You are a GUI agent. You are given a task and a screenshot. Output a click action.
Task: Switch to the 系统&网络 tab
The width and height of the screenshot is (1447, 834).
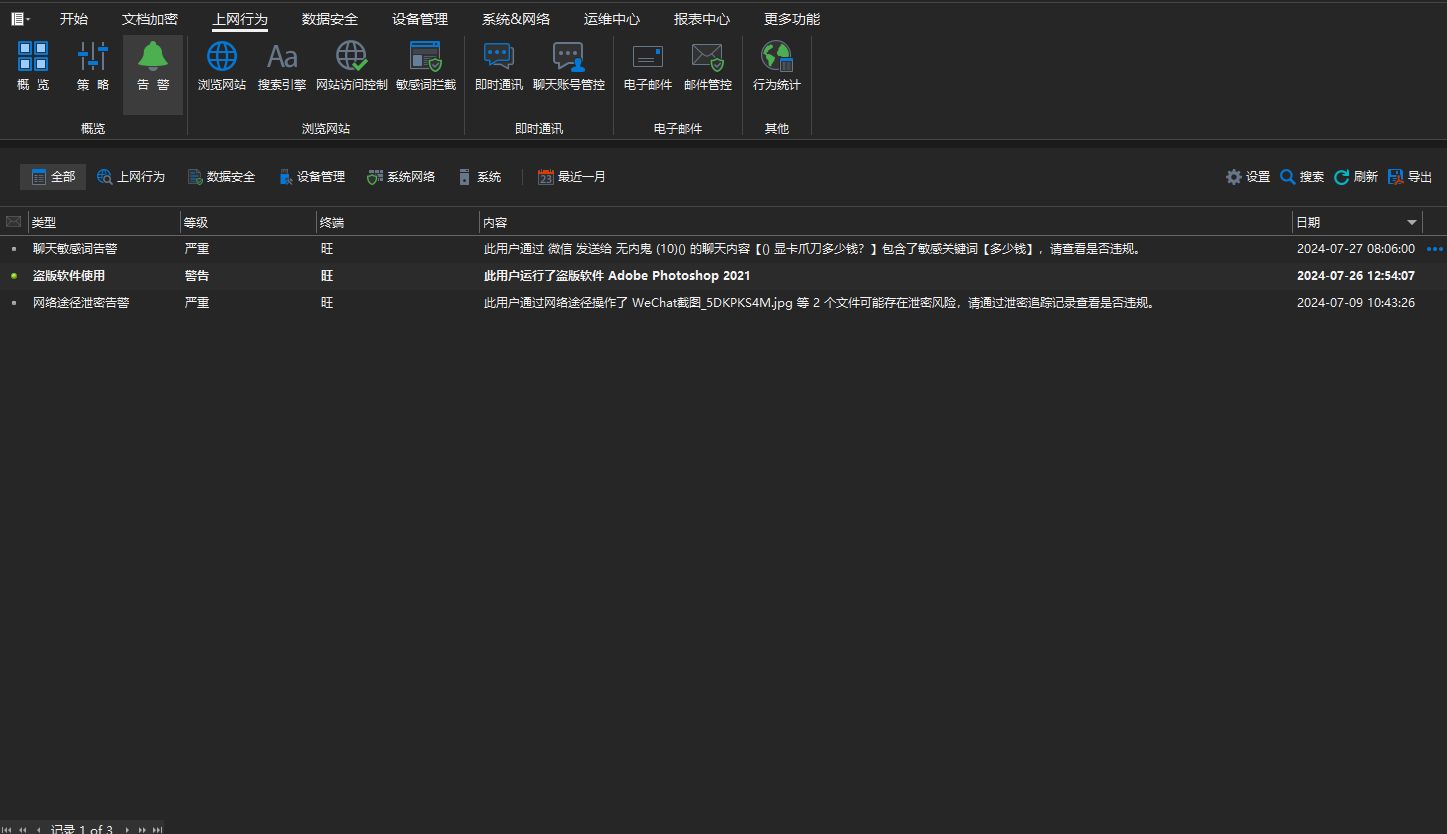516,19
